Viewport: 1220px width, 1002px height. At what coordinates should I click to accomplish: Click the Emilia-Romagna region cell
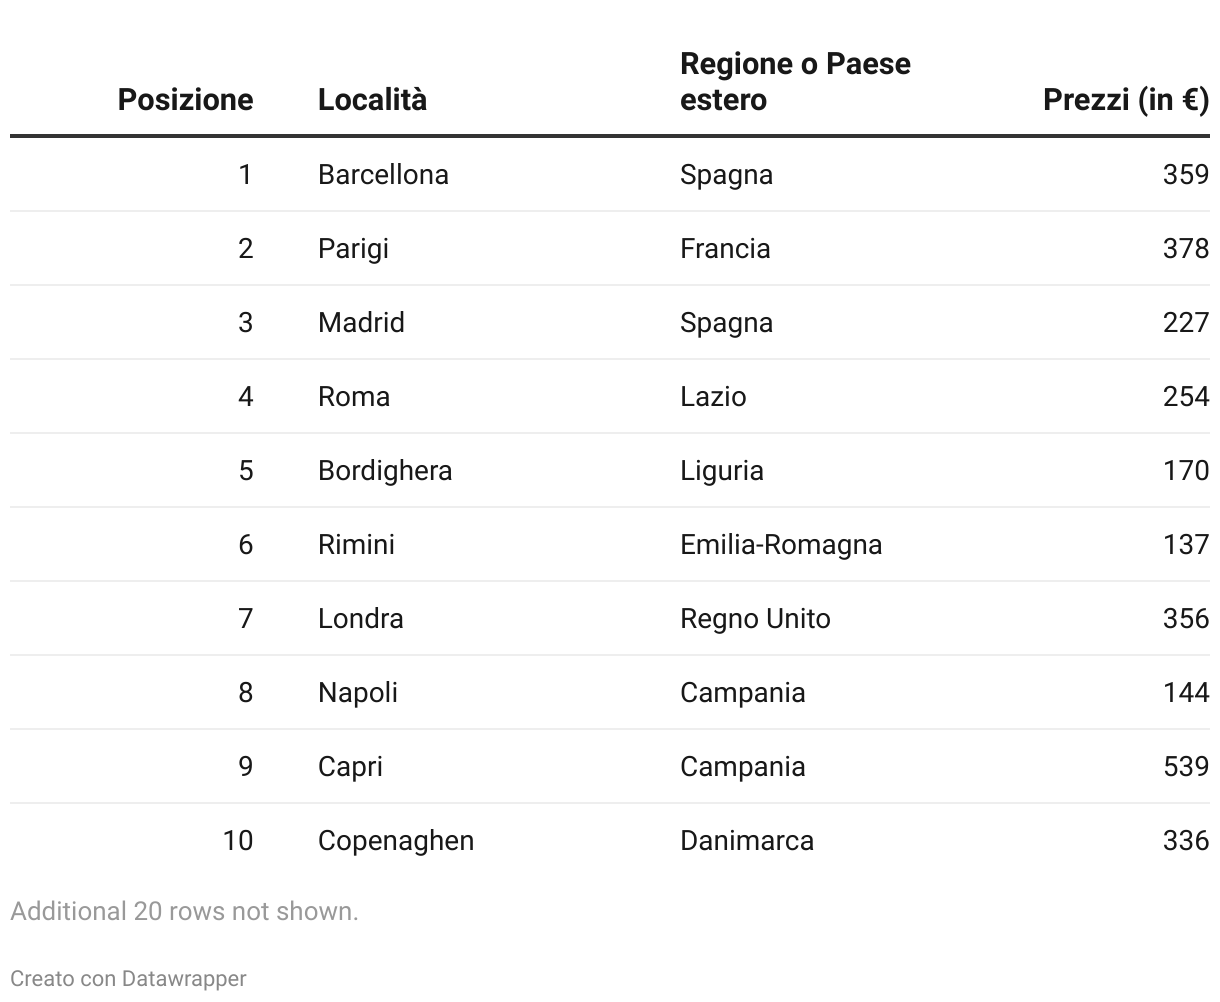point(781,545)
